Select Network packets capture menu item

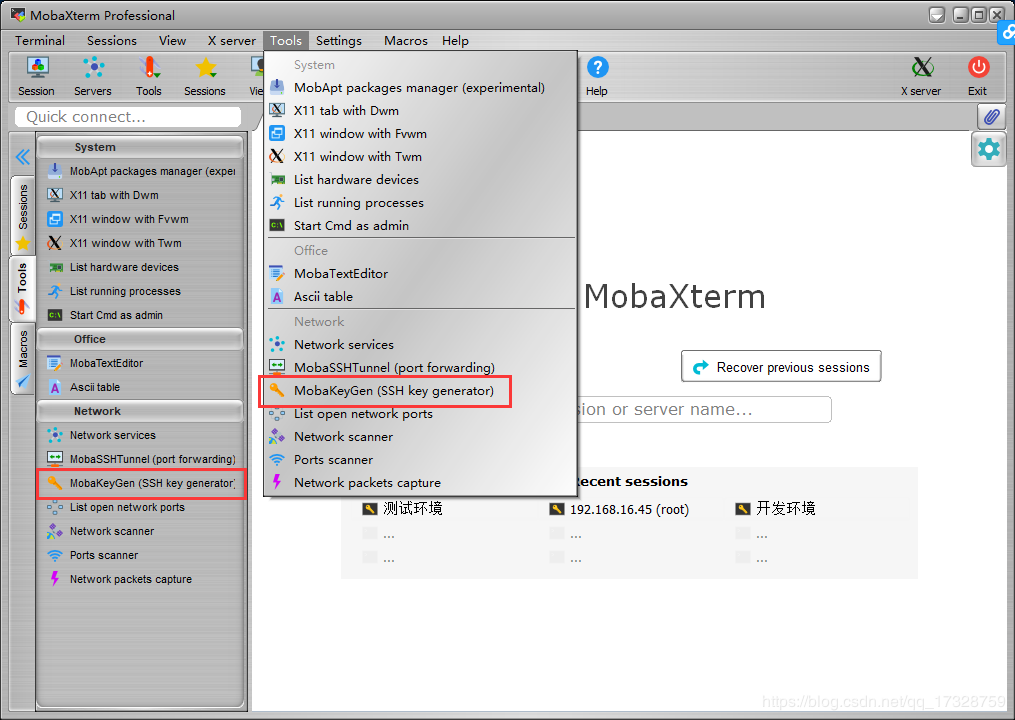tap(421, 482)
